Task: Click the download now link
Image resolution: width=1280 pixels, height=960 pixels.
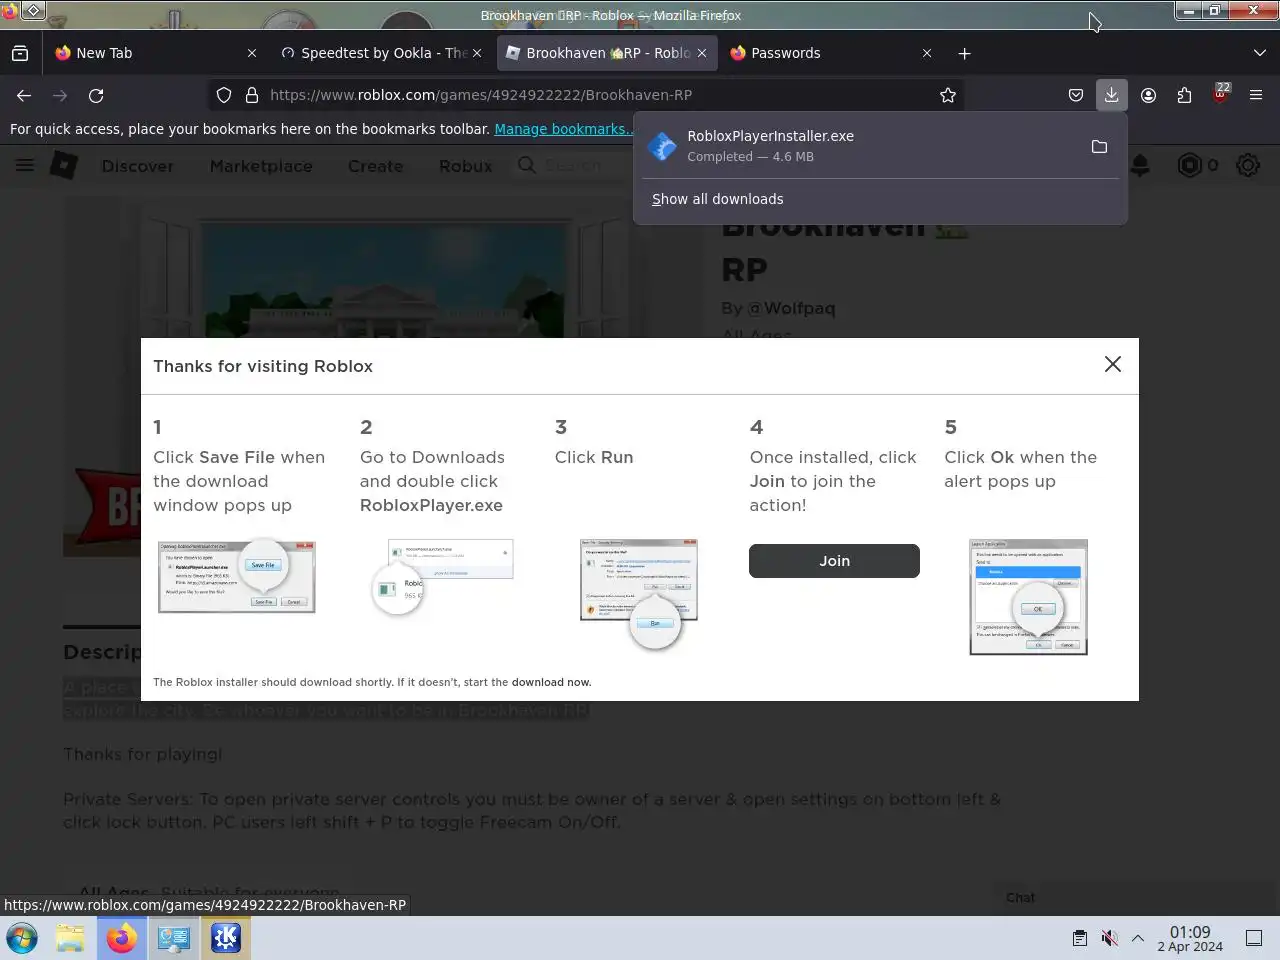Action: 551,682
